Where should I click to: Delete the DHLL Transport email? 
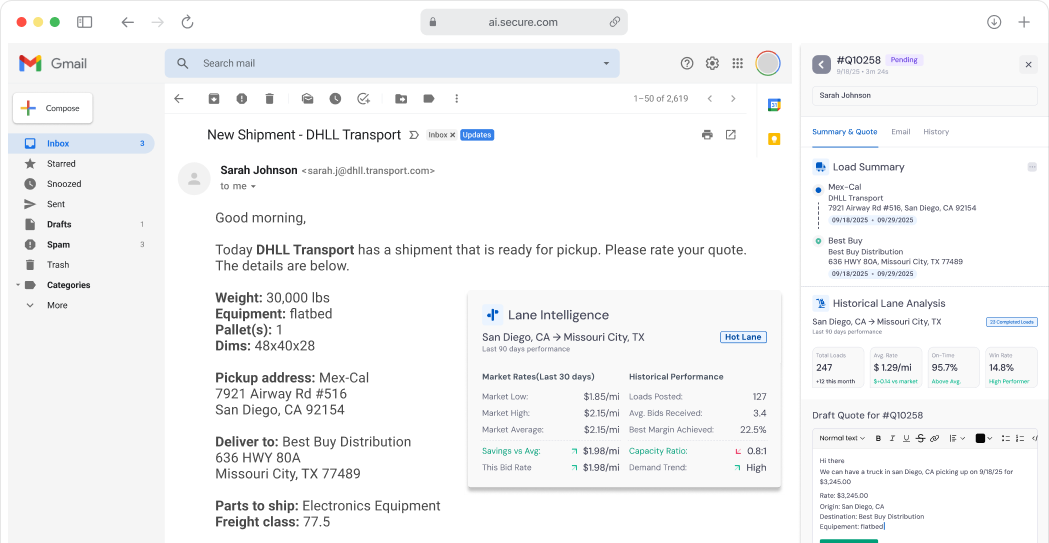(x=270, y=99)
